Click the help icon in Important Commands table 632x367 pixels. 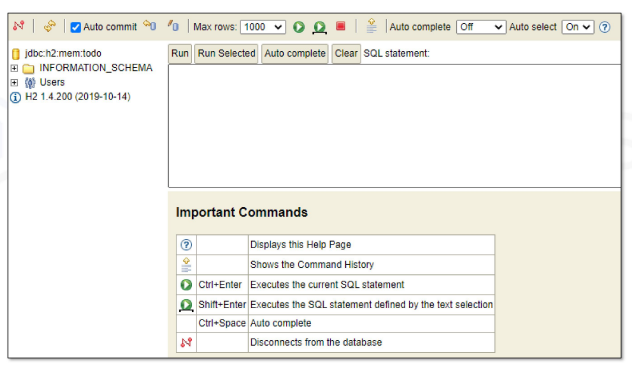186,245
